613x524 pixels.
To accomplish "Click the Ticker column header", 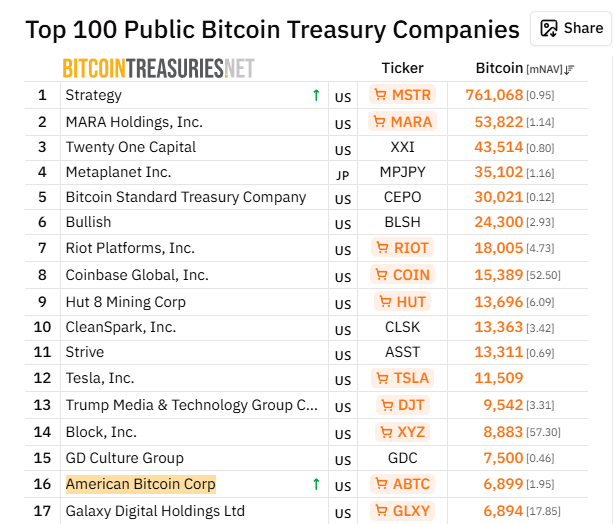I will (x=403, y=68).
